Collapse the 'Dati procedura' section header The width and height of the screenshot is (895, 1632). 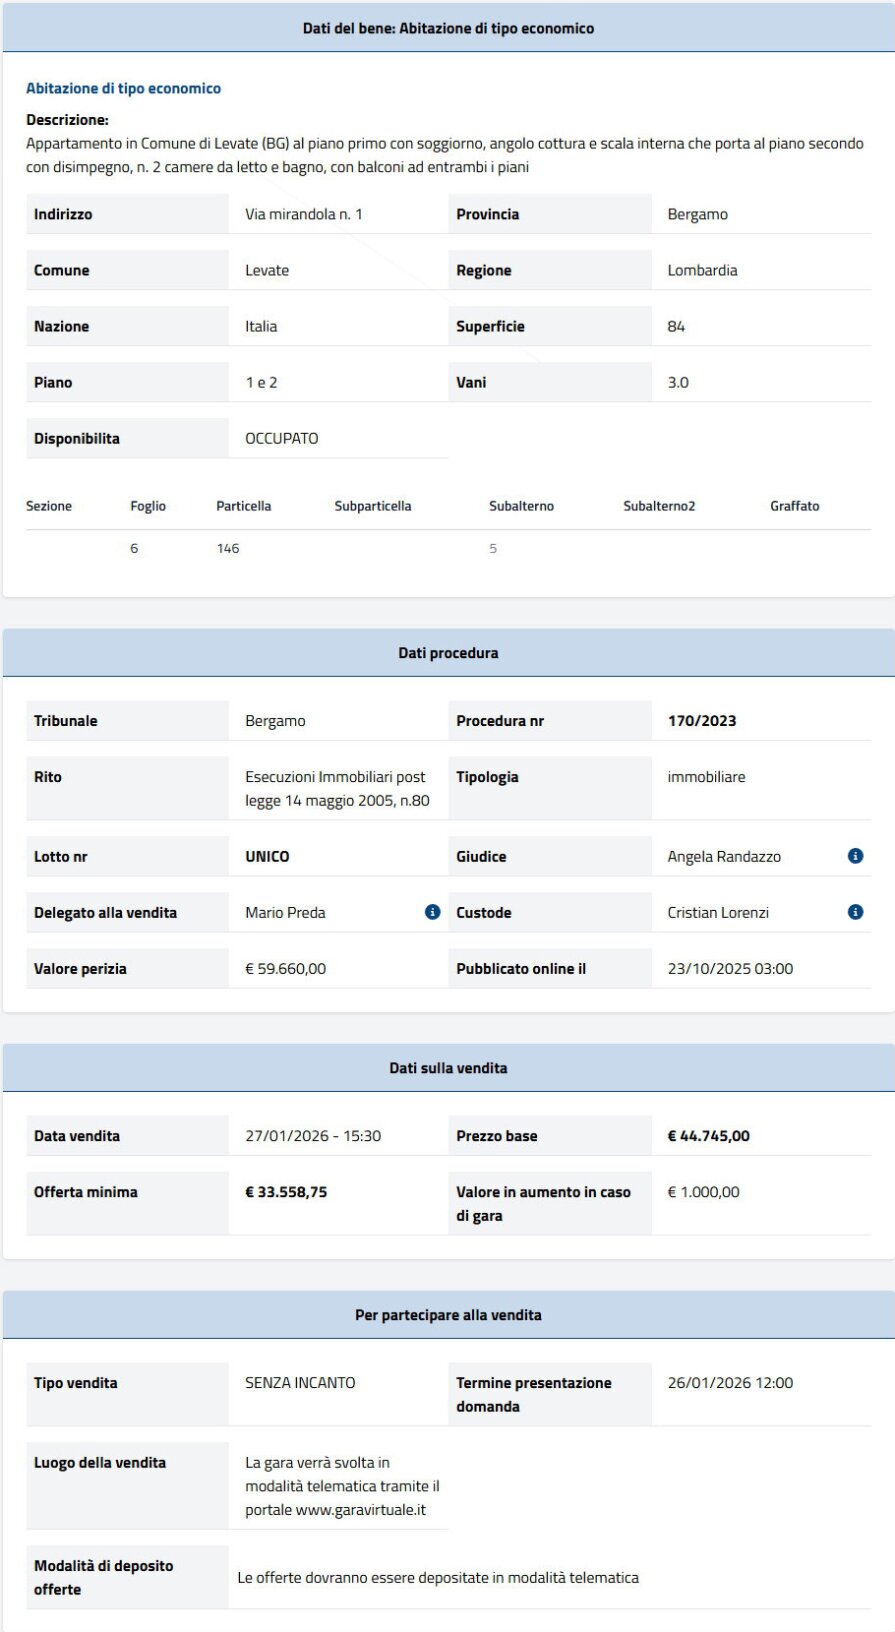click(448, 653)
